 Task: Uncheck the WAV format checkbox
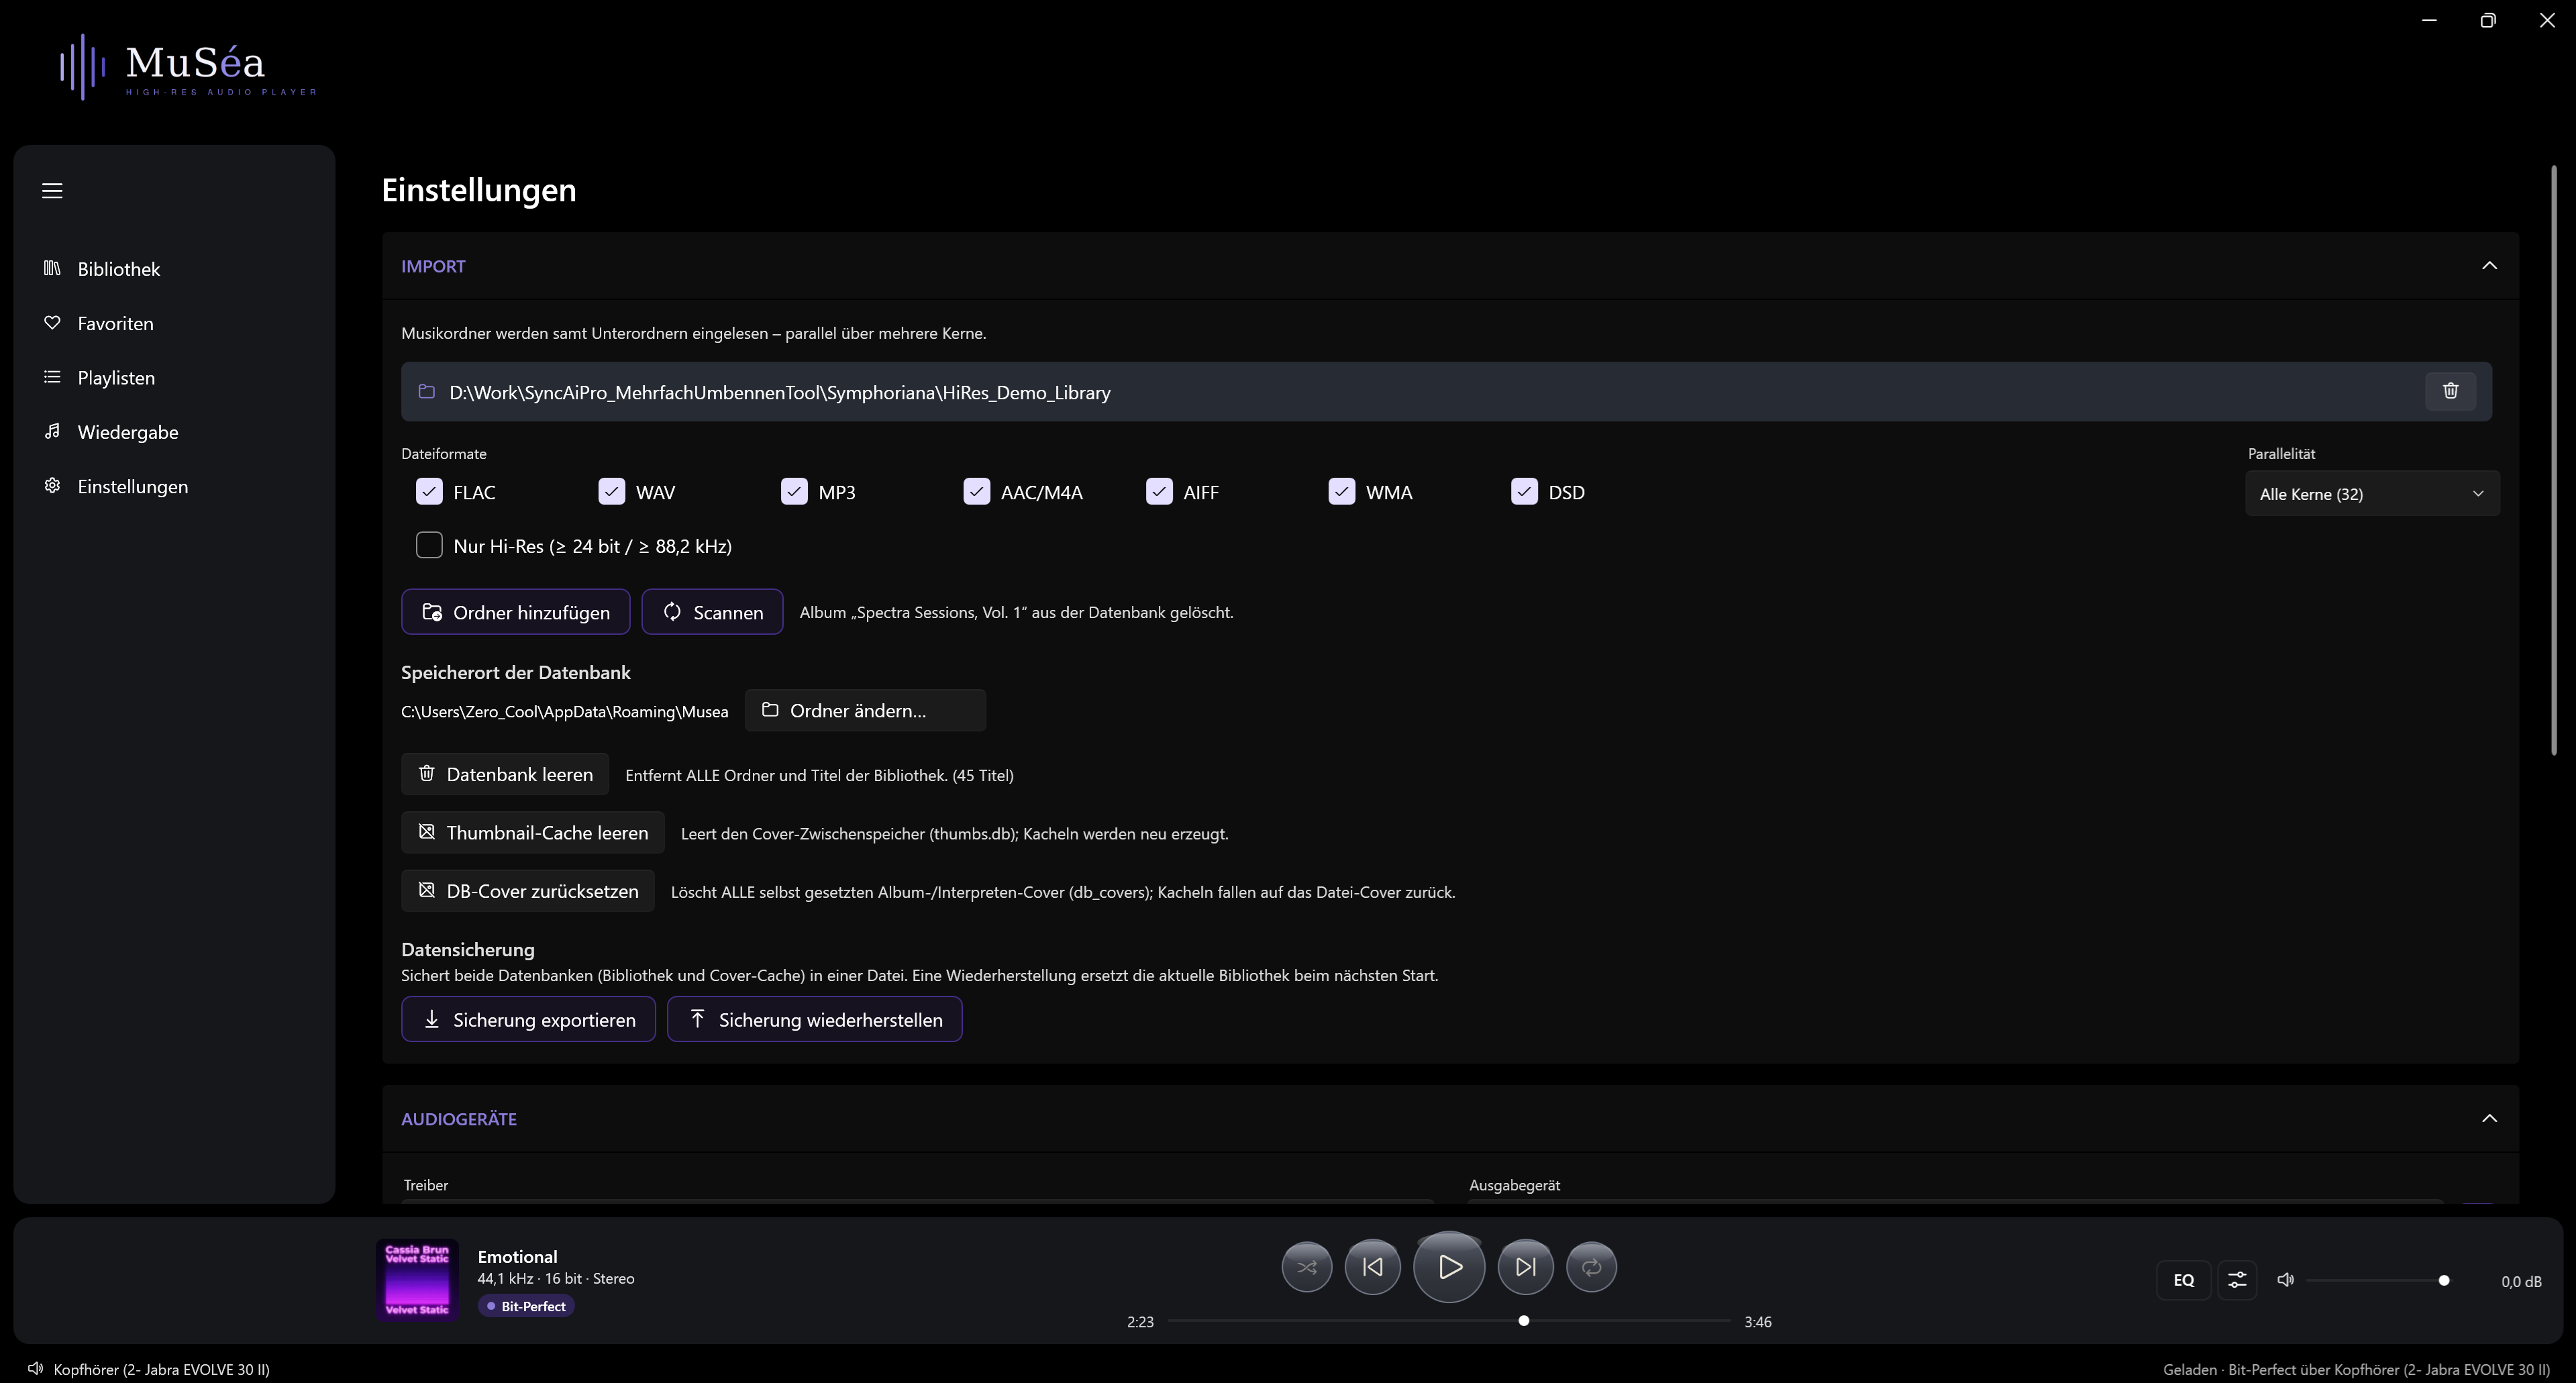point(611,491)
